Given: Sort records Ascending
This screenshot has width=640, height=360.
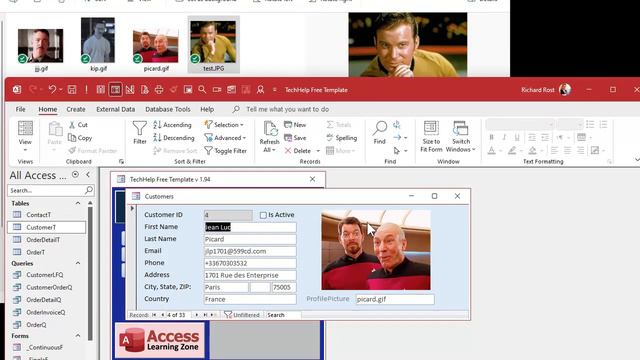Looking at the screenshot, I should pos(172,125).
